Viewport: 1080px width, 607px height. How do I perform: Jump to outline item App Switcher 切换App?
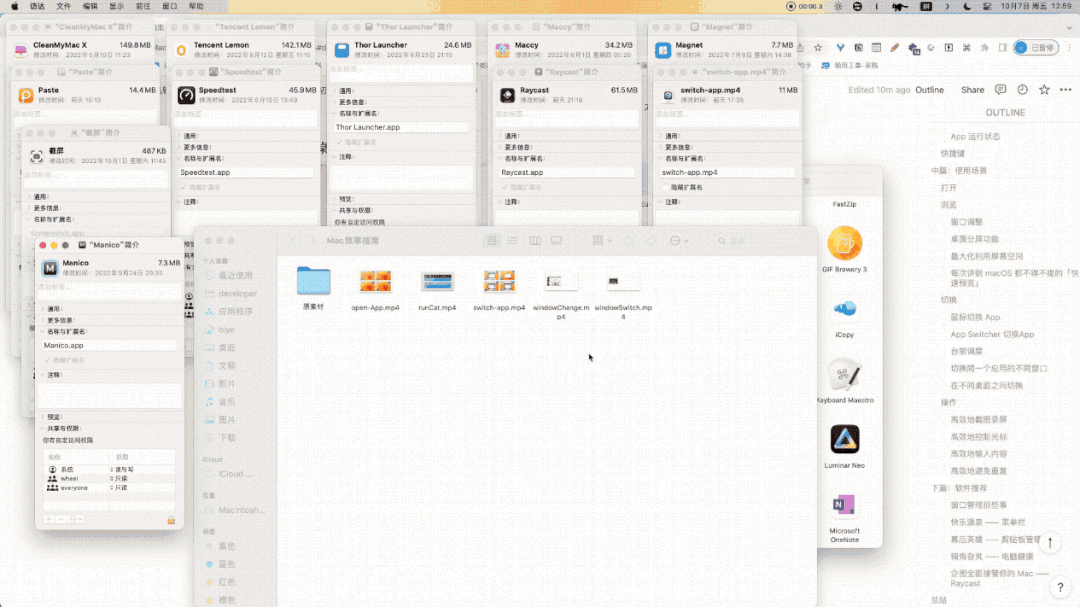click(x=992, y=334)
